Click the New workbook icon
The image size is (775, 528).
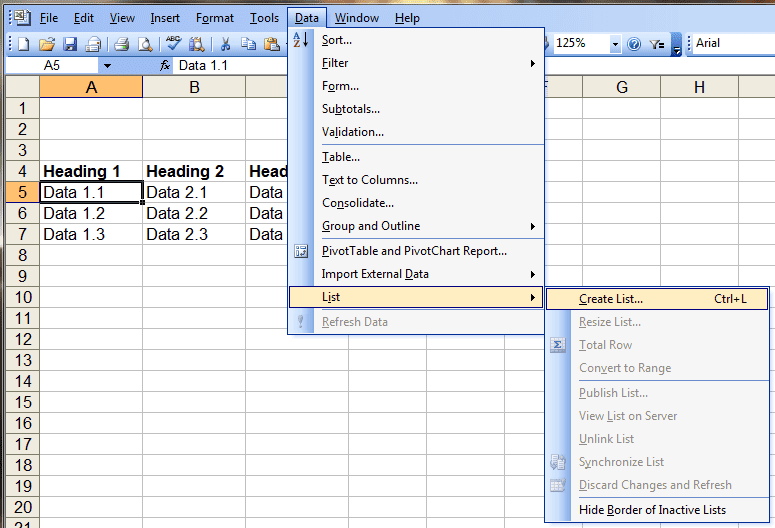click(23, 44)
